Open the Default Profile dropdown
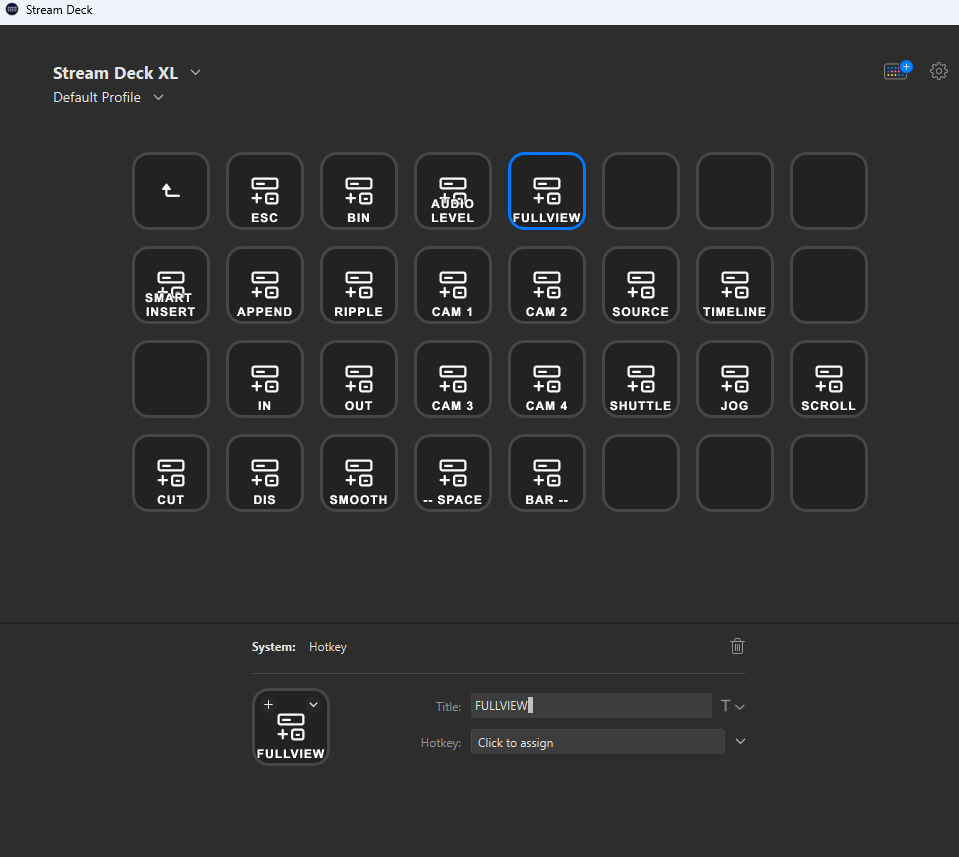The width and height of the screenshot is (959, 857). (158, 97)
